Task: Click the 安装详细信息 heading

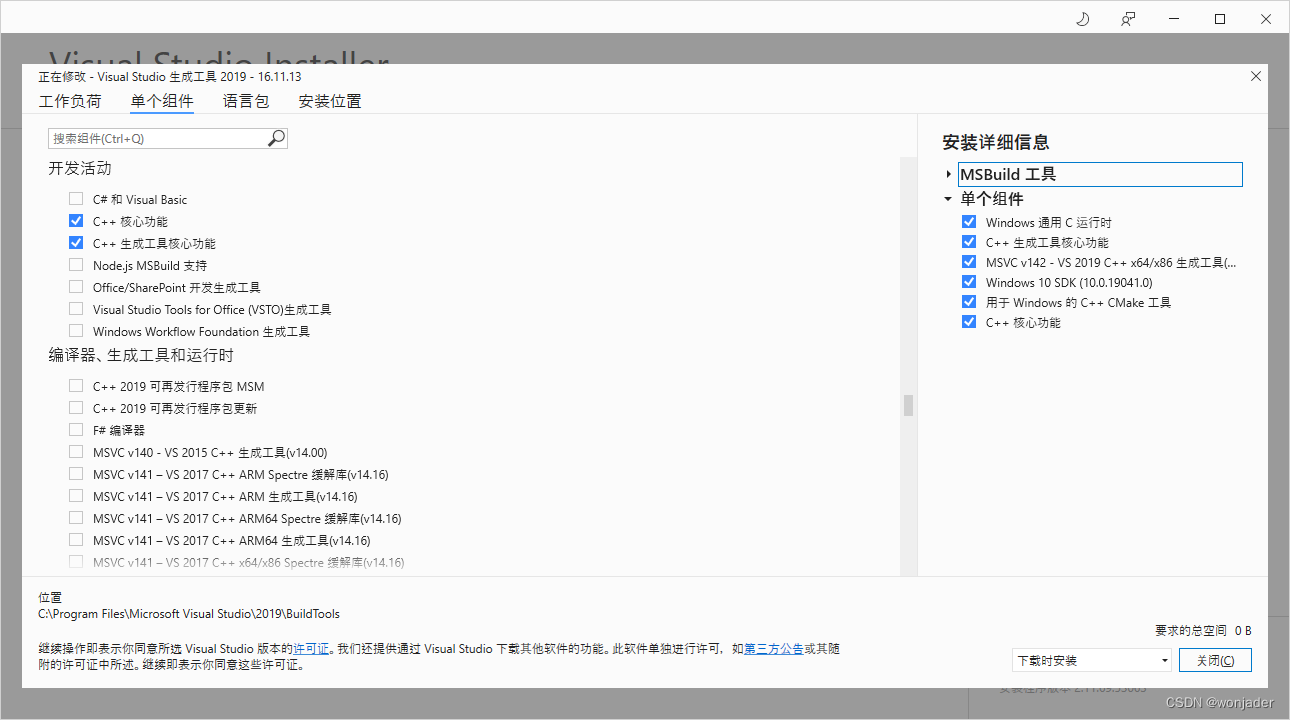Action: pos(996,142)
